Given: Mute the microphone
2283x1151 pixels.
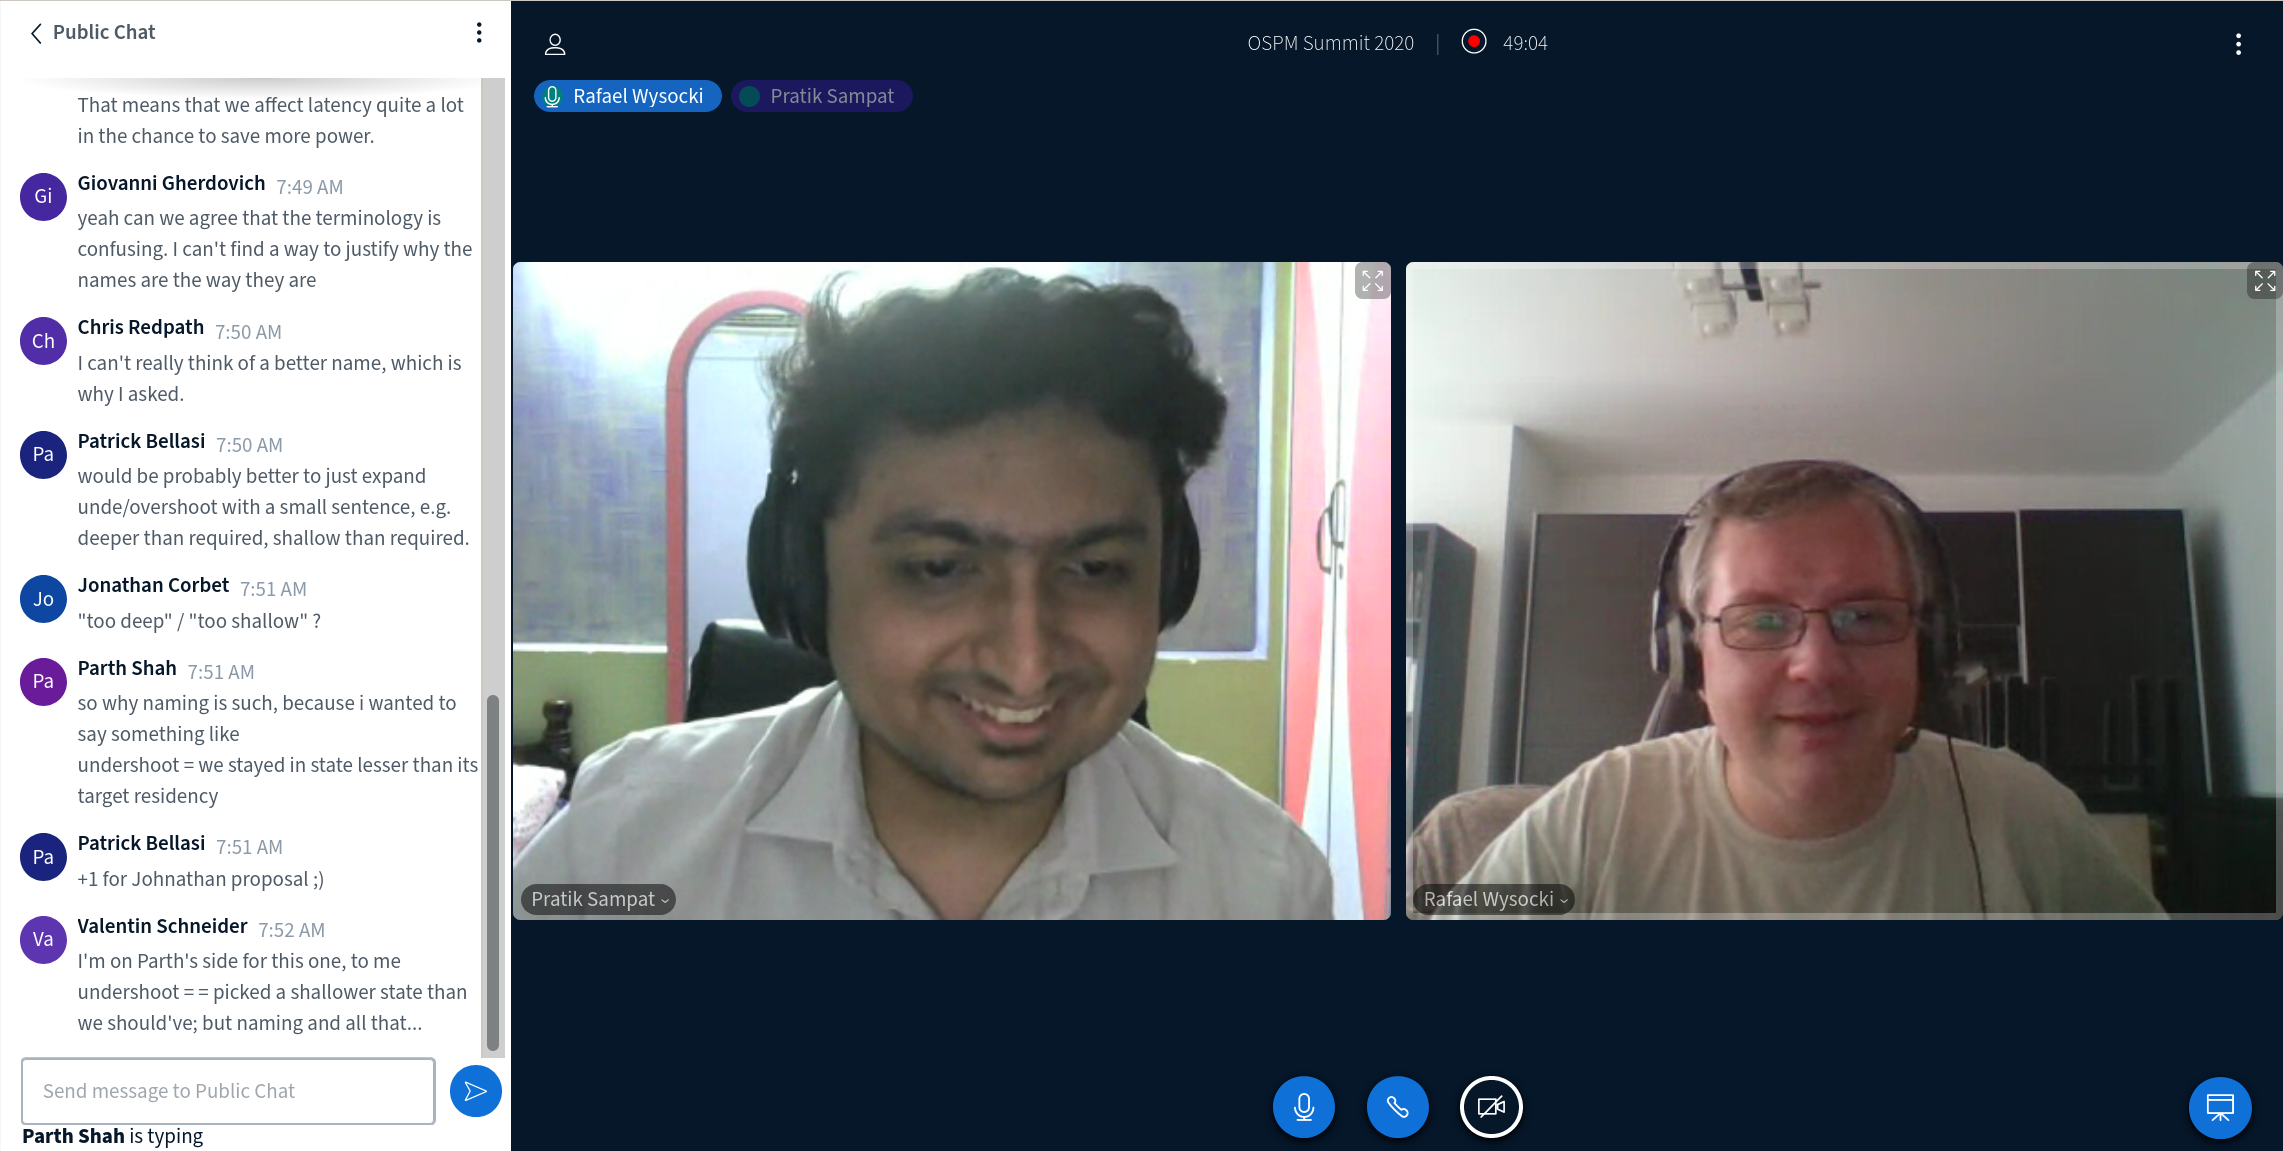Looking at the screenshot, I should click(x=1303, y=1107).
